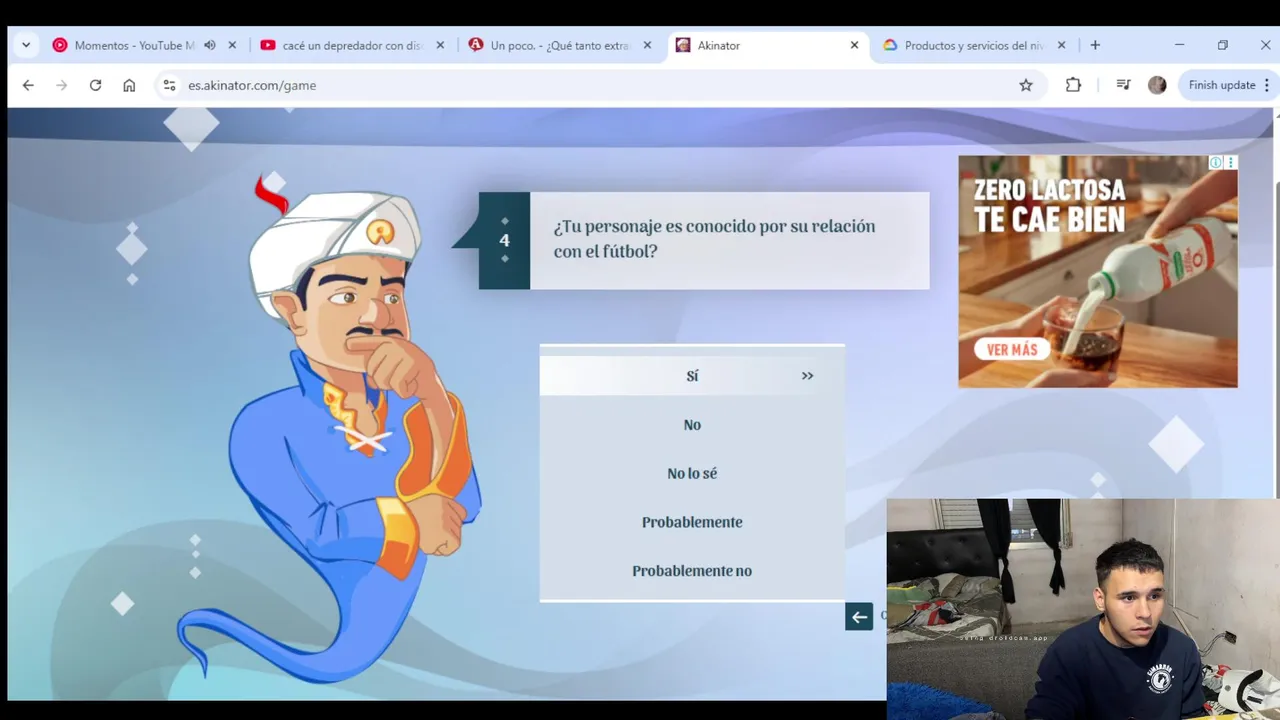
Task: Open the ad options menu icon
Action: coord(1231,162)
